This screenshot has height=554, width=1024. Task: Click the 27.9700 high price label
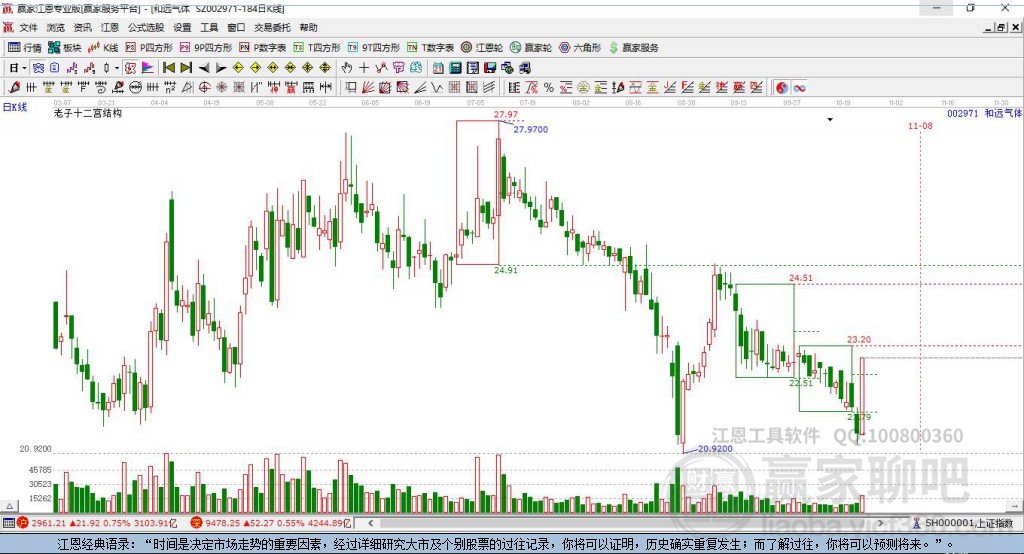point(531,129)
